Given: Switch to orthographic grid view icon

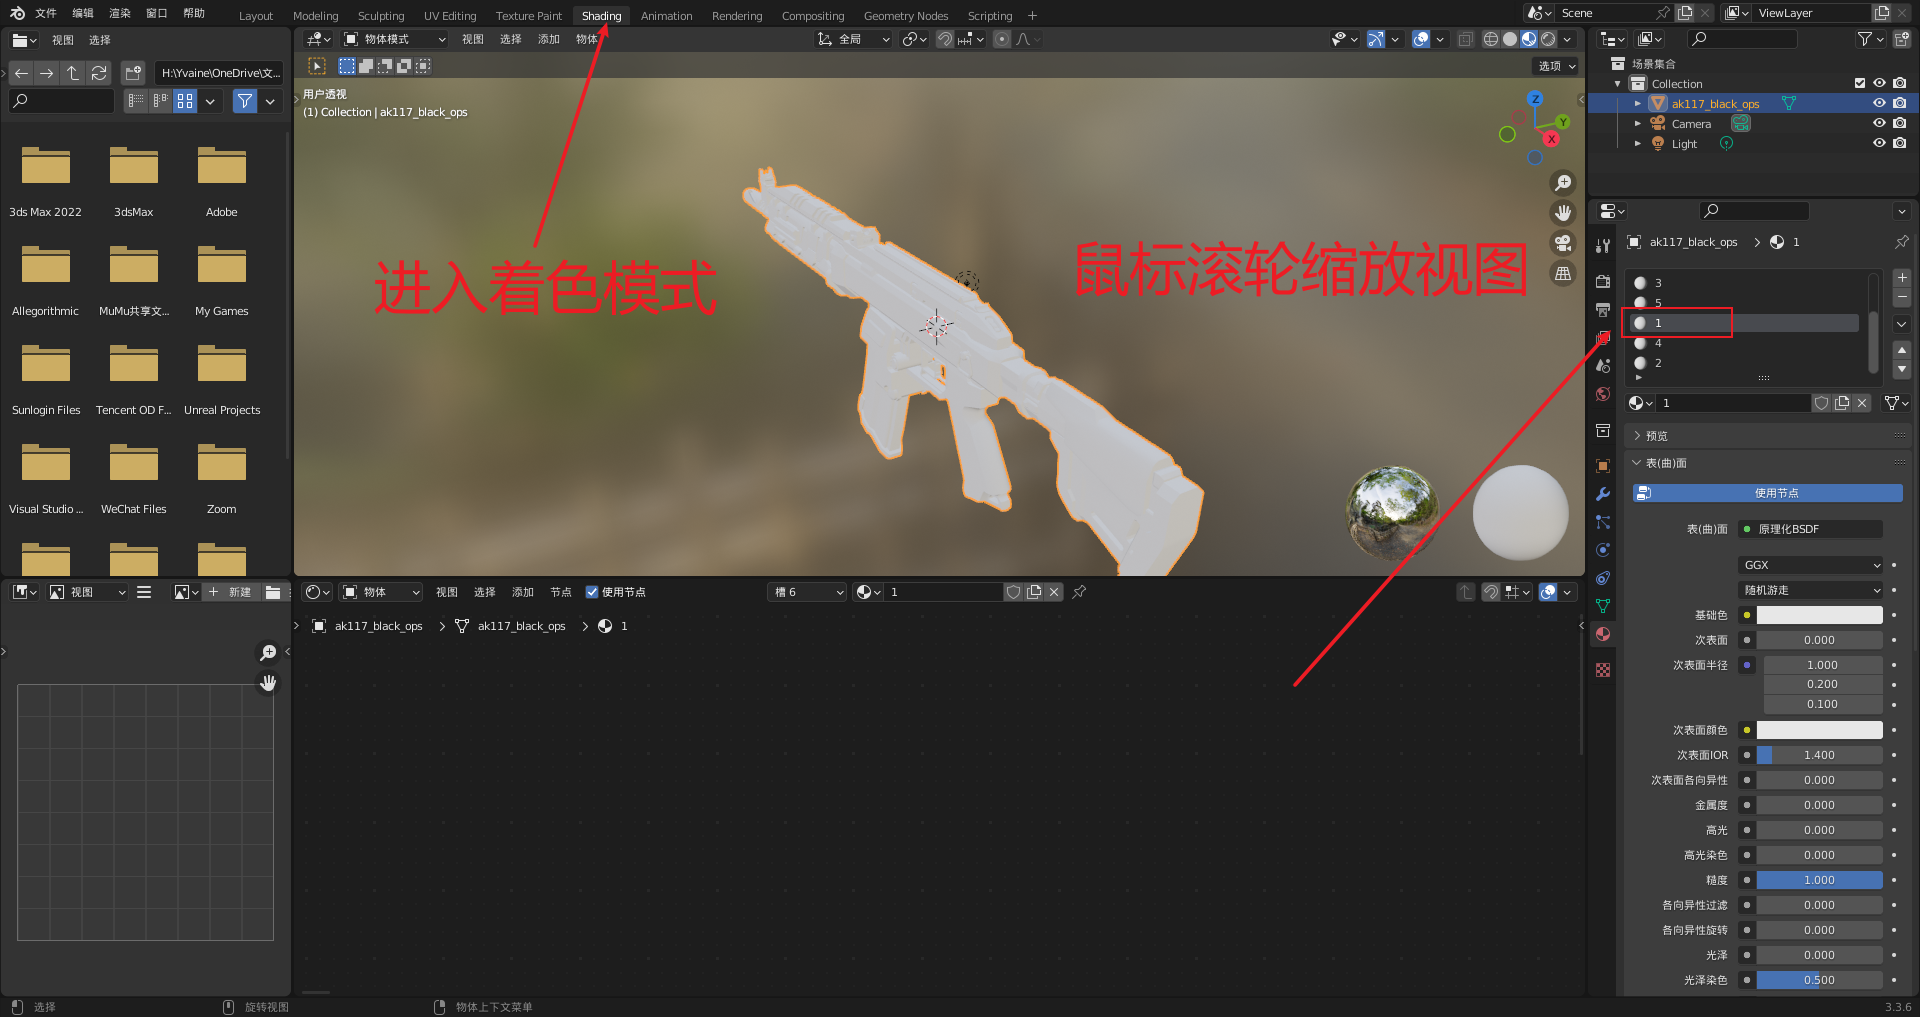Looking at the screenshot, I should click(1562, 273).
